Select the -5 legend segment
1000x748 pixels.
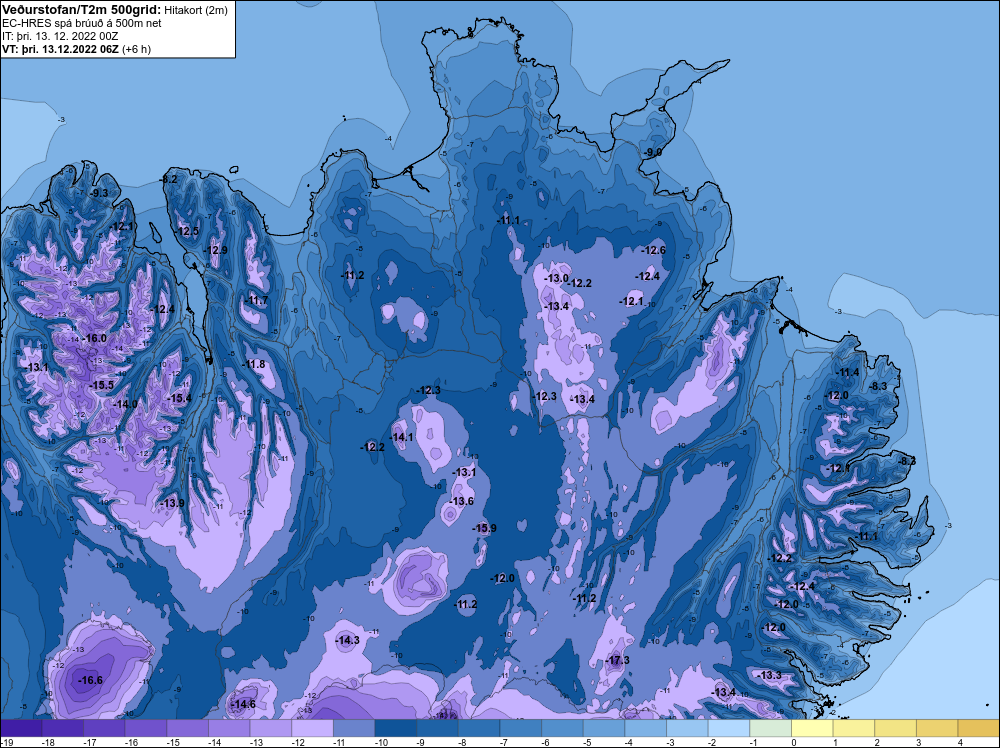(604, 728)
